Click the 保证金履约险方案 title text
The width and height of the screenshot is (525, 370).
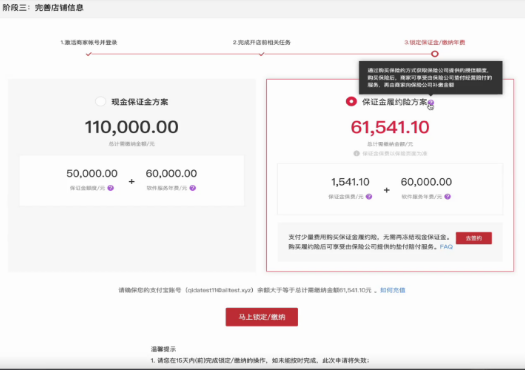pos(394,102)
